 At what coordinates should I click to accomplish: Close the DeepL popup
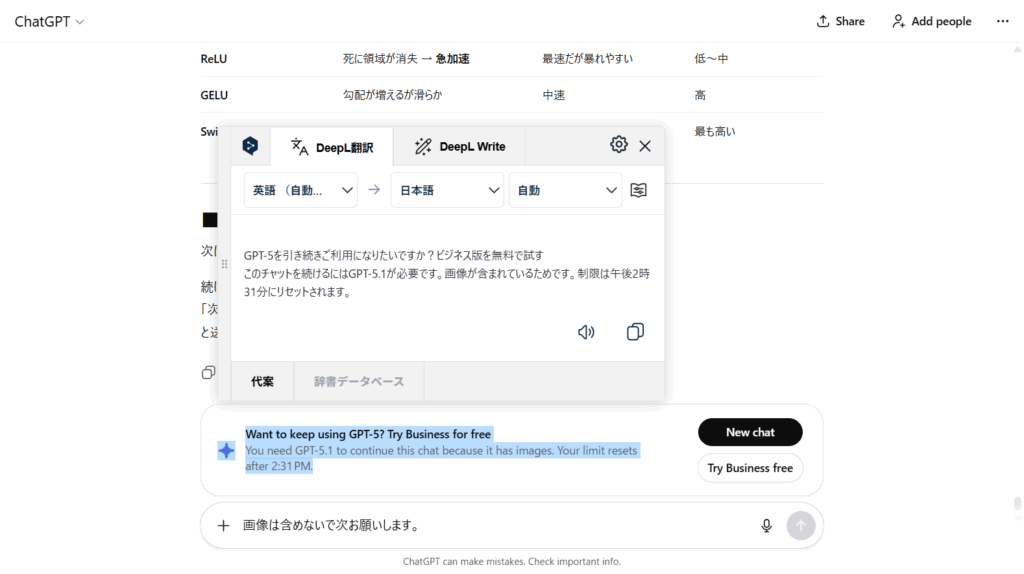point(645,146)
